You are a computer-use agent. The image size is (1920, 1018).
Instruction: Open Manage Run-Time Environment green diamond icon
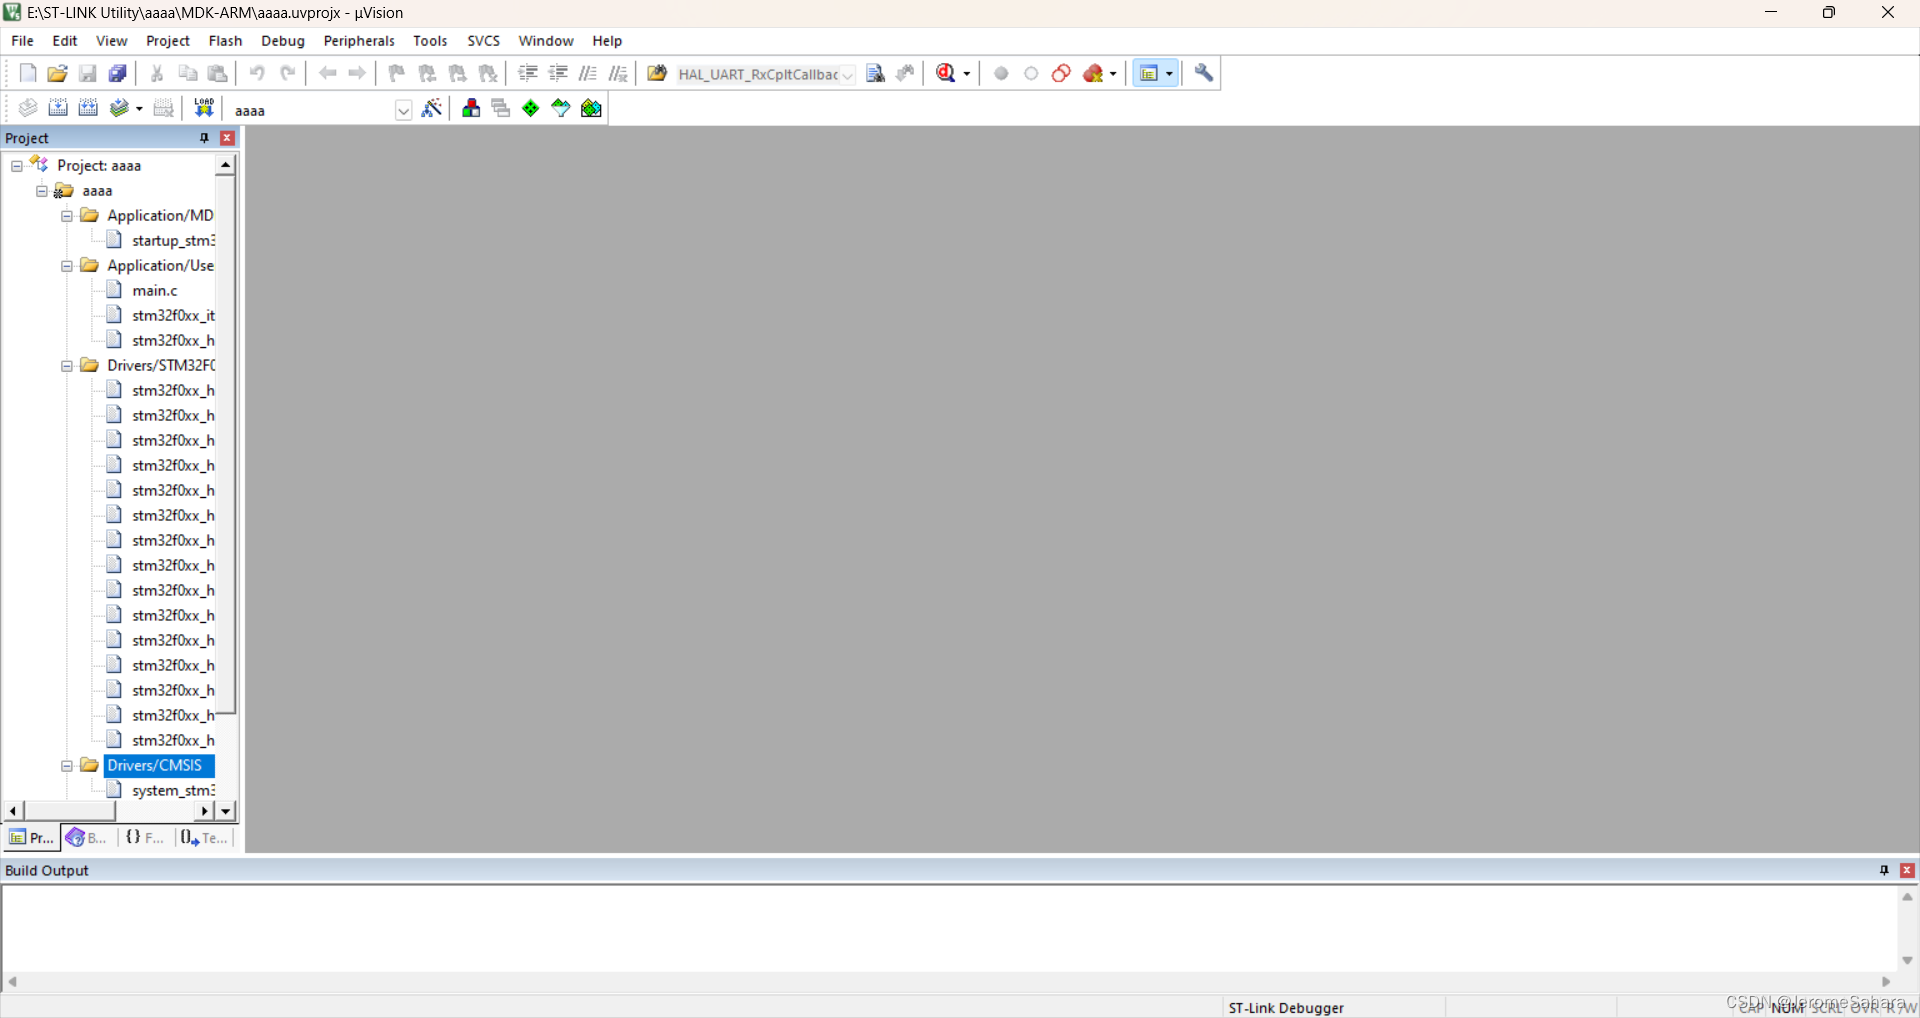[x=531, y=108]
